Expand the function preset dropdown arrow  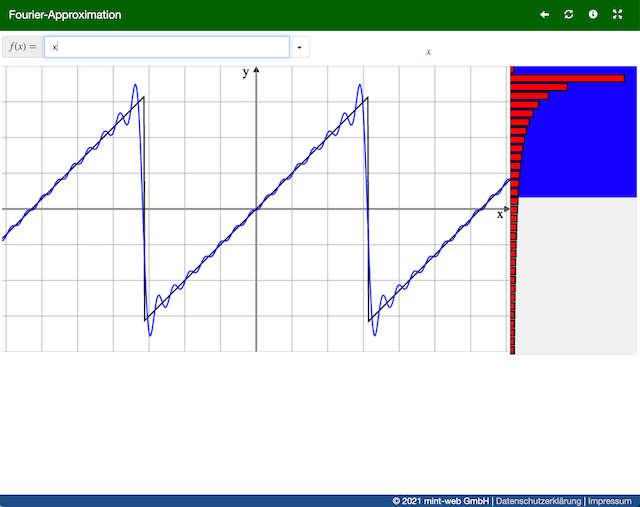299,47
